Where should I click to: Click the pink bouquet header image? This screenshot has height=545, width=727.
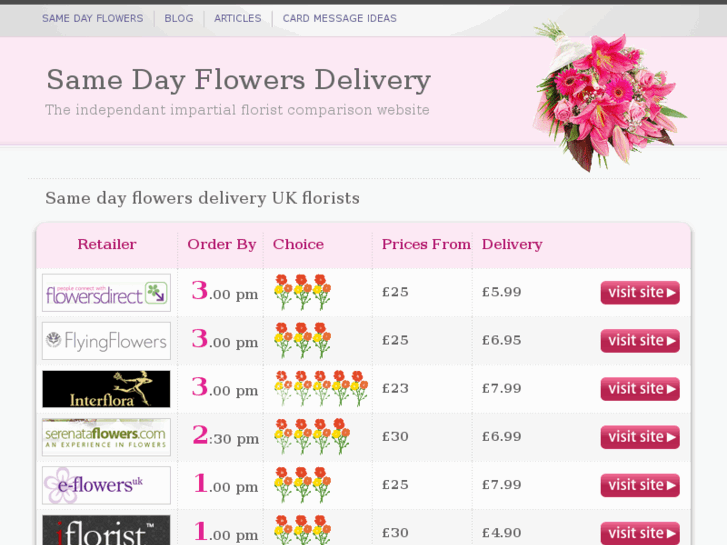click(610, 96)
